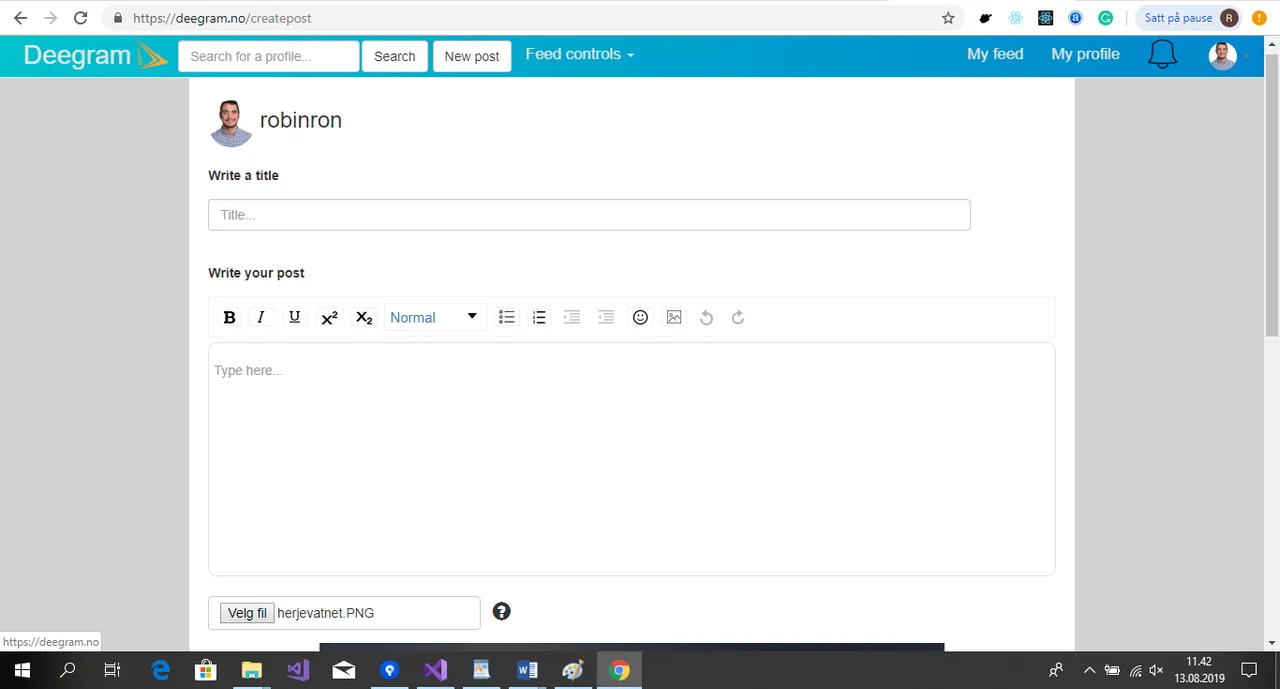Screen dimensions: 1280x689
Task: Click the Velg fil file chooser button
Action: [247, 613]
